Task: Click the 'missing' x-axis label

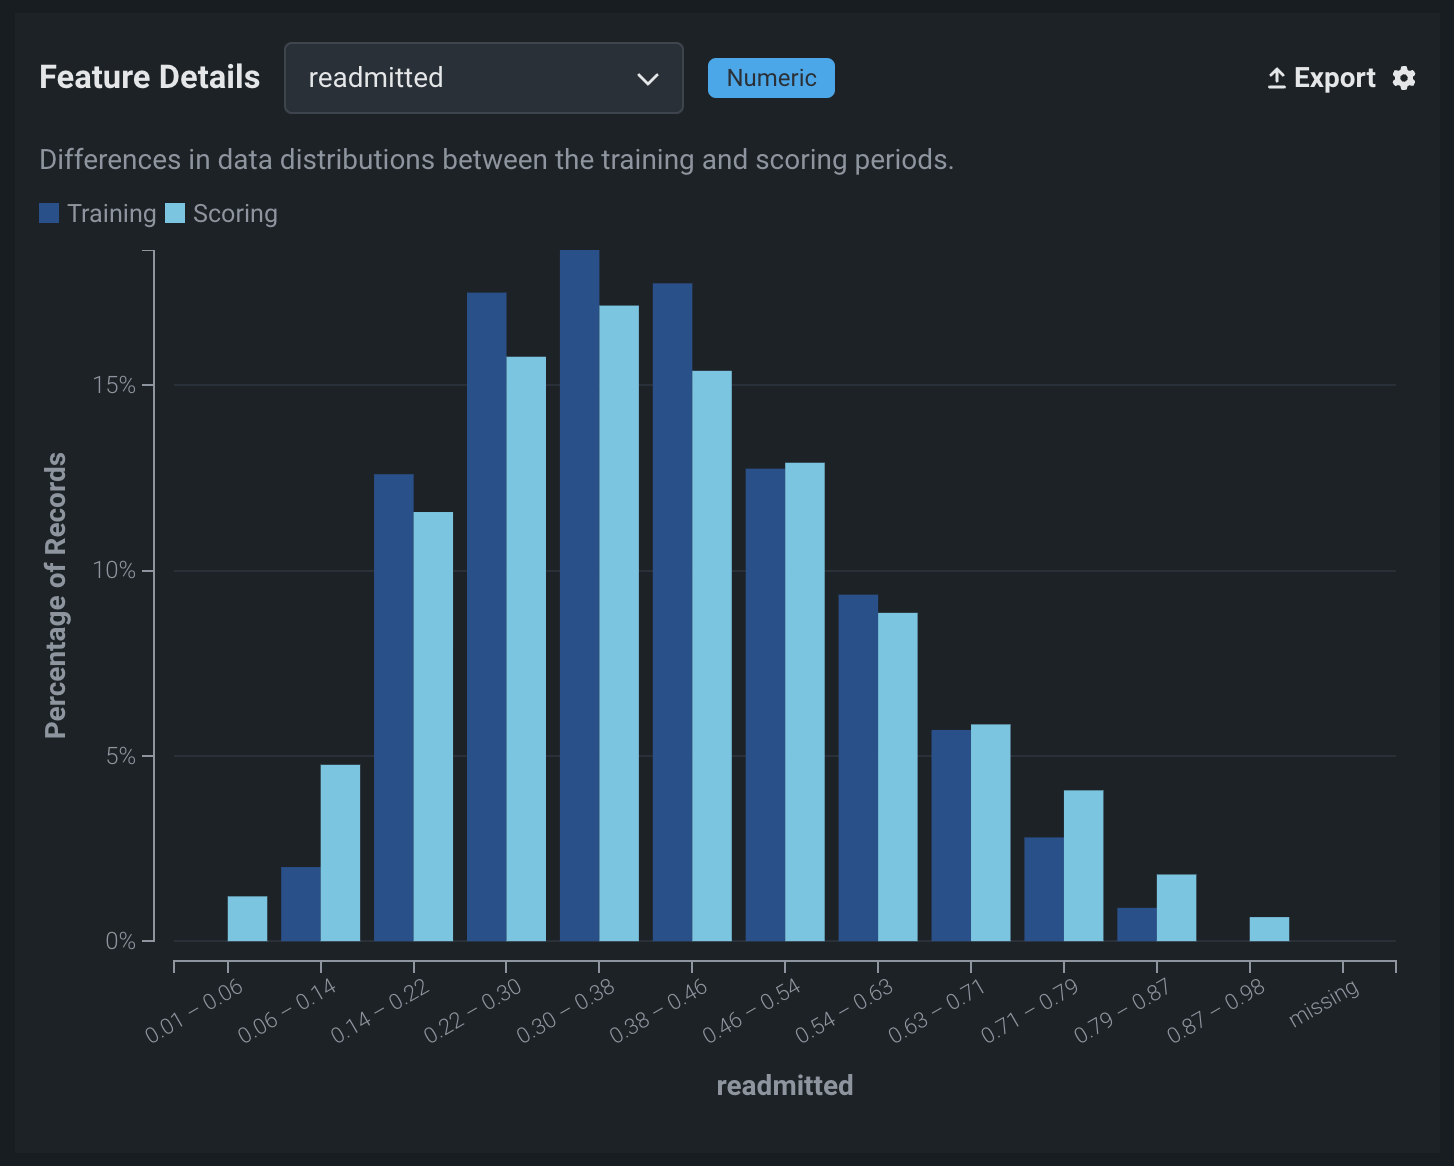Action: [1323, 1003]
